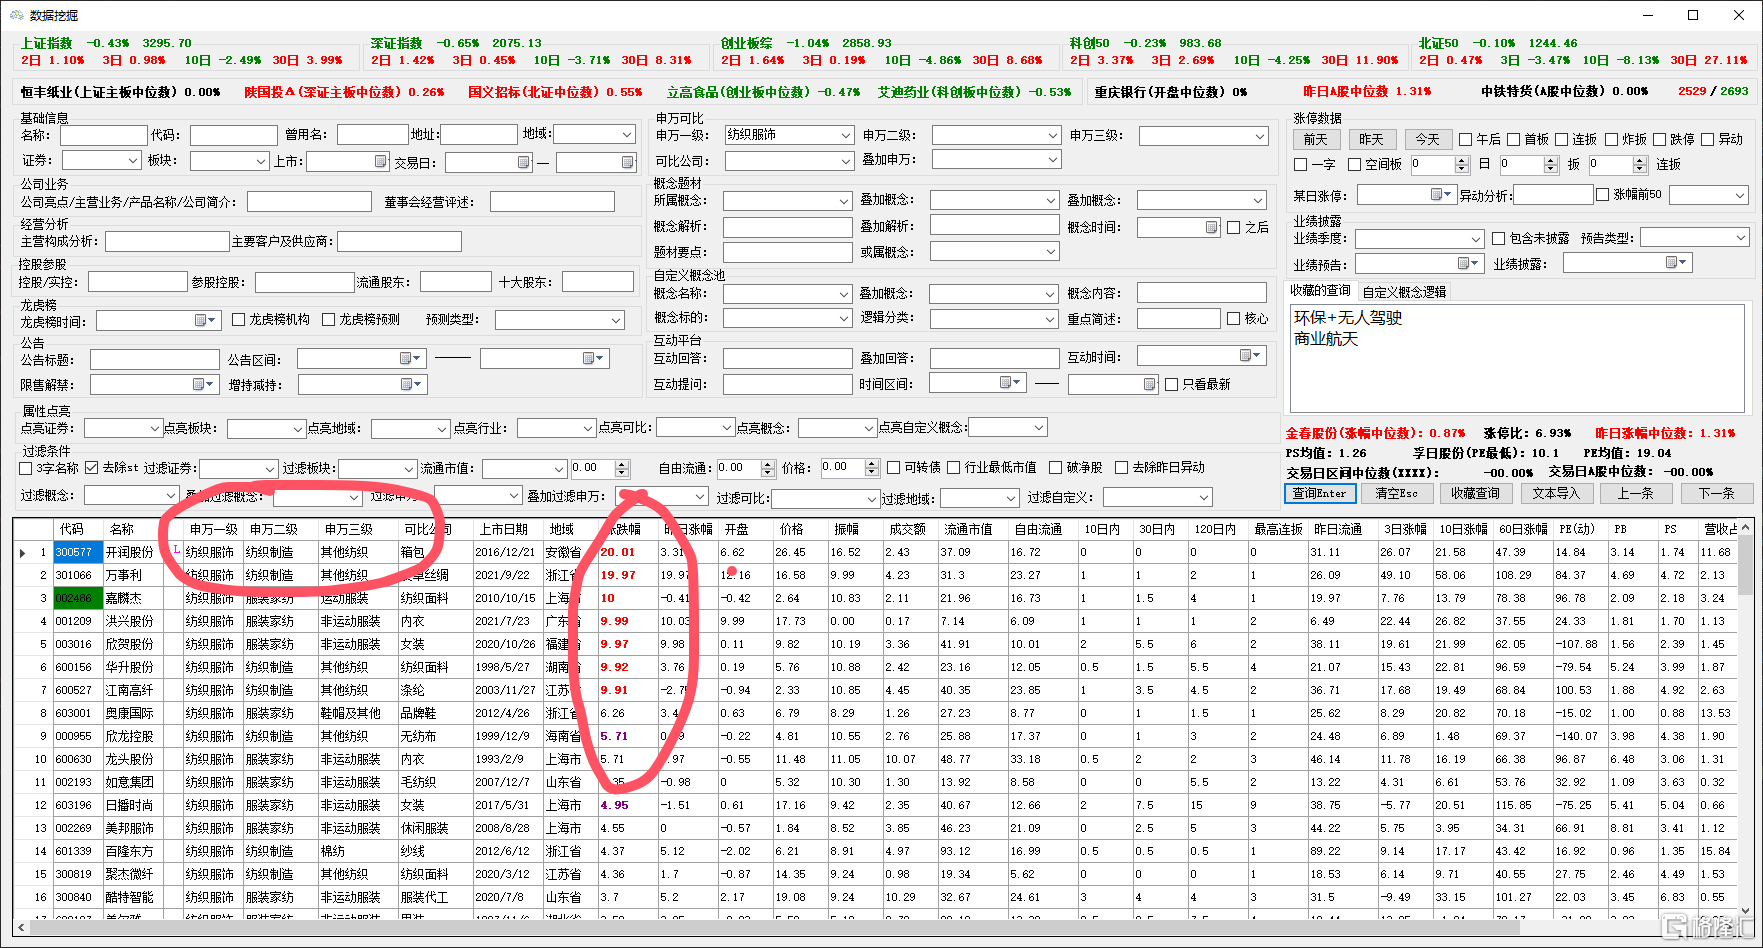Open the 可比公司 dropdown
The height and width of the screenshot is (948, 1763).
click(x=788, y=160)
